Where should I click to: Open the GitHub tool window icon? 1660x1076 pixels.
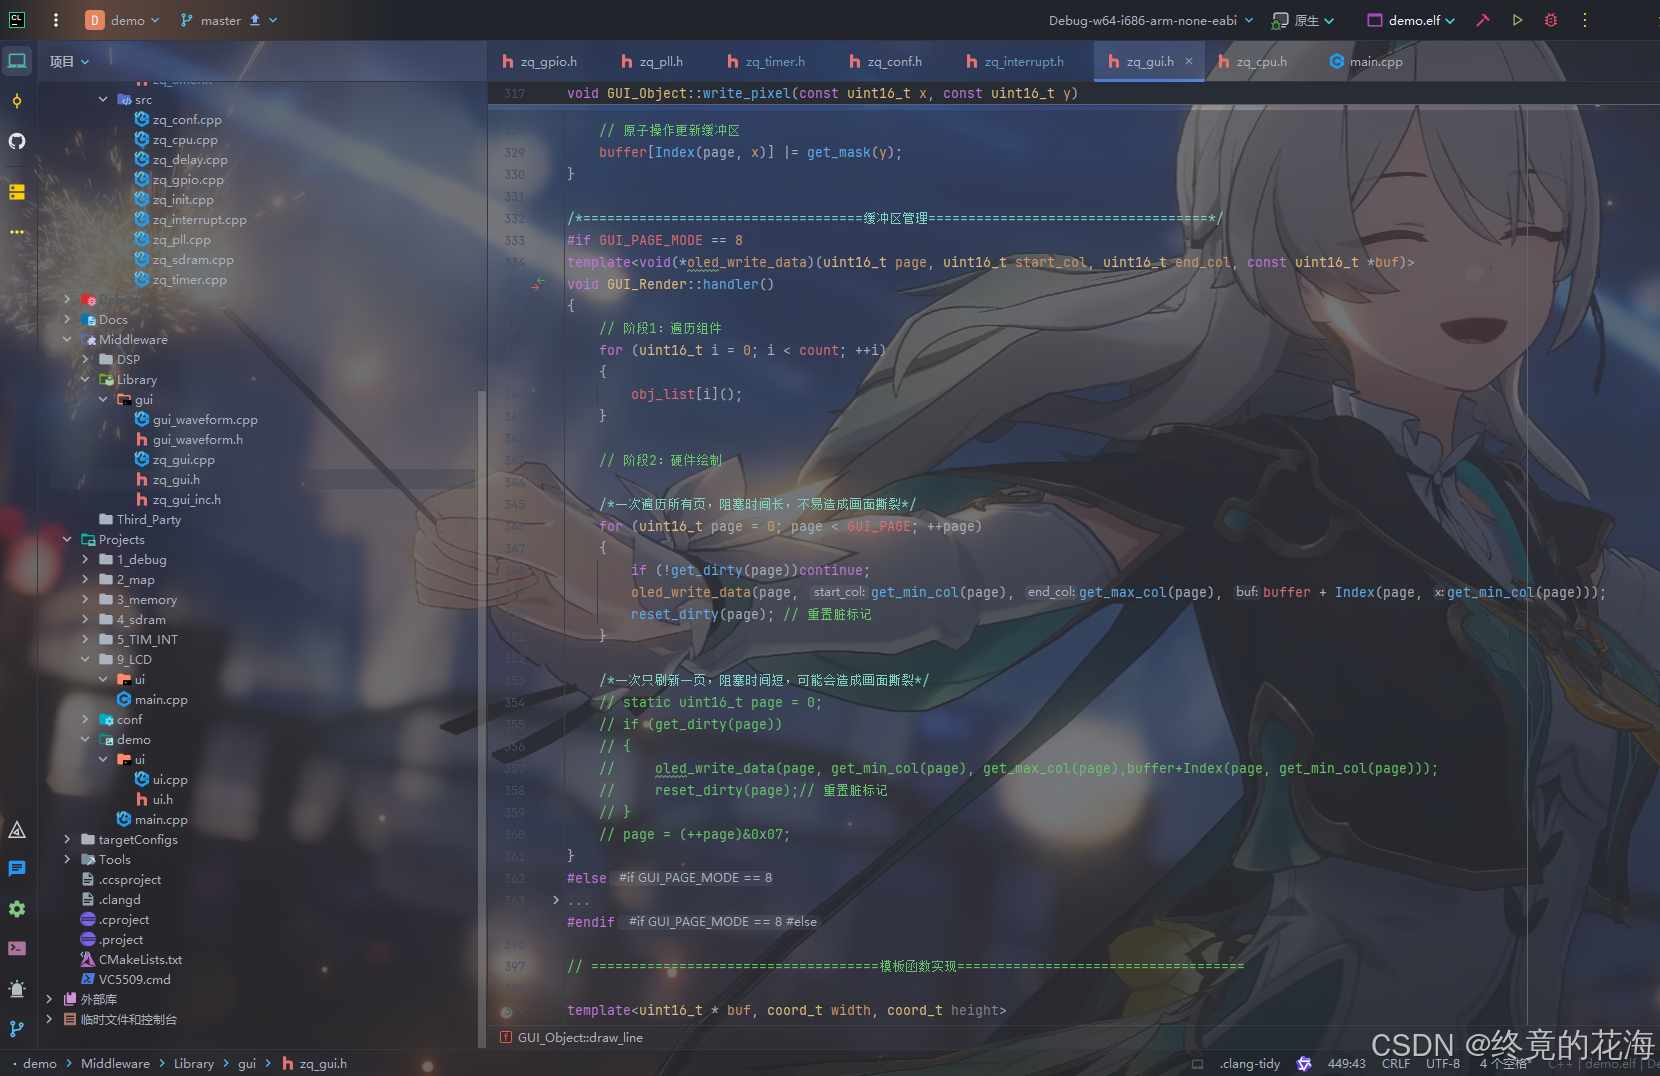click(x=17, y=141)
